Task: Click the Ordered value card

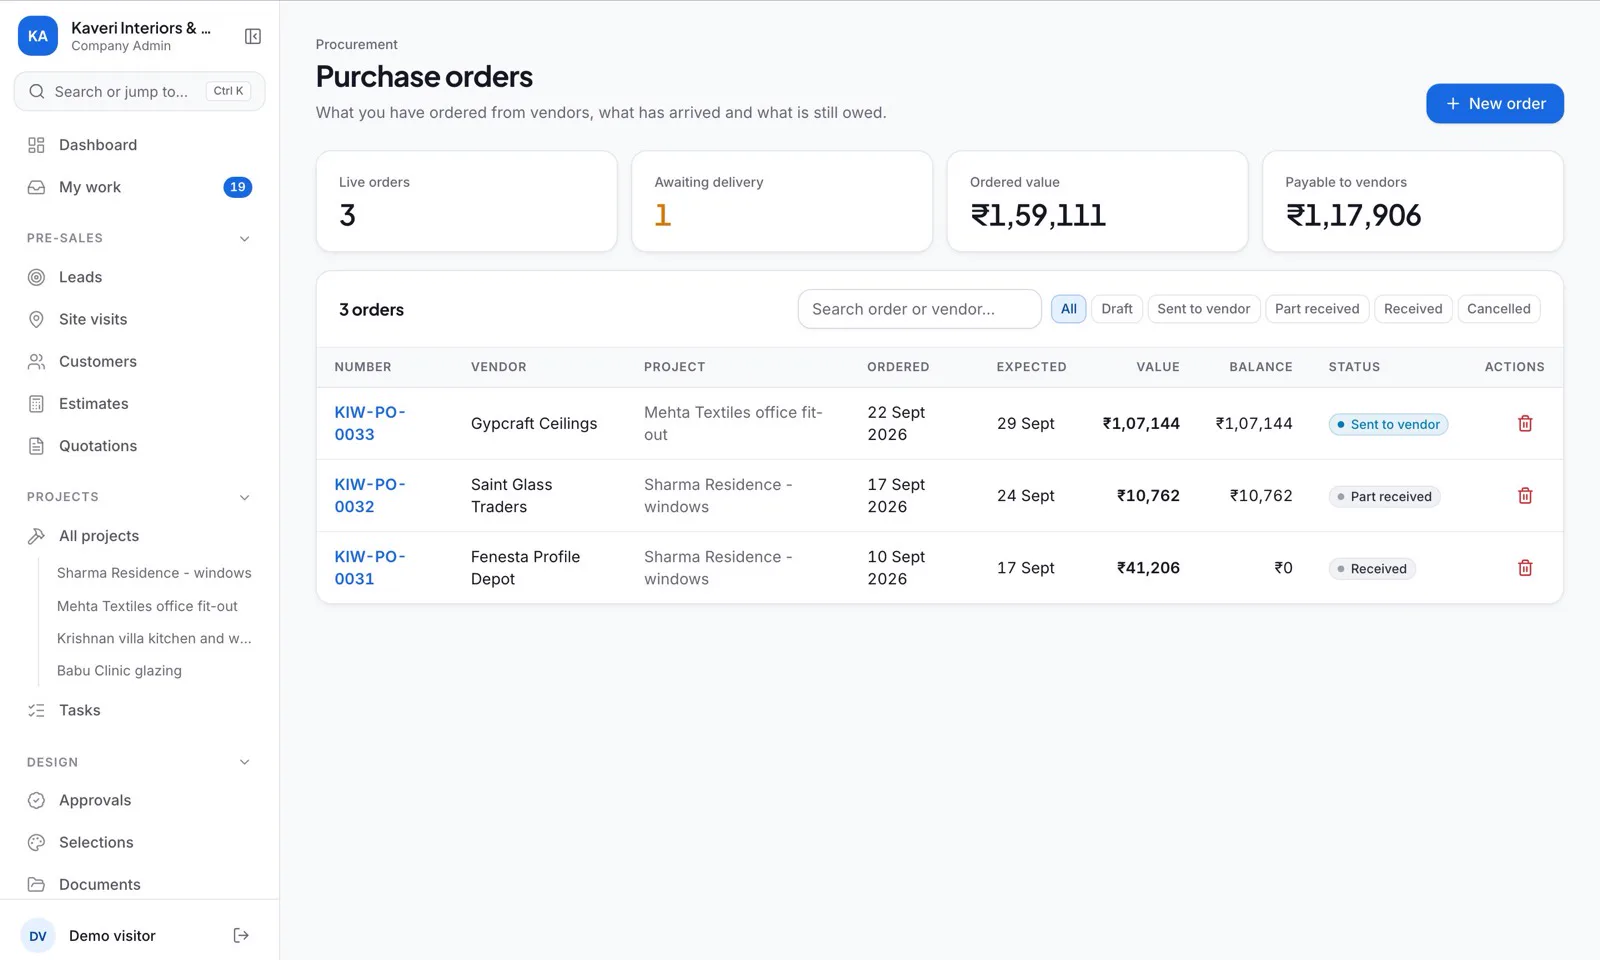Action: coord(1097,201)
